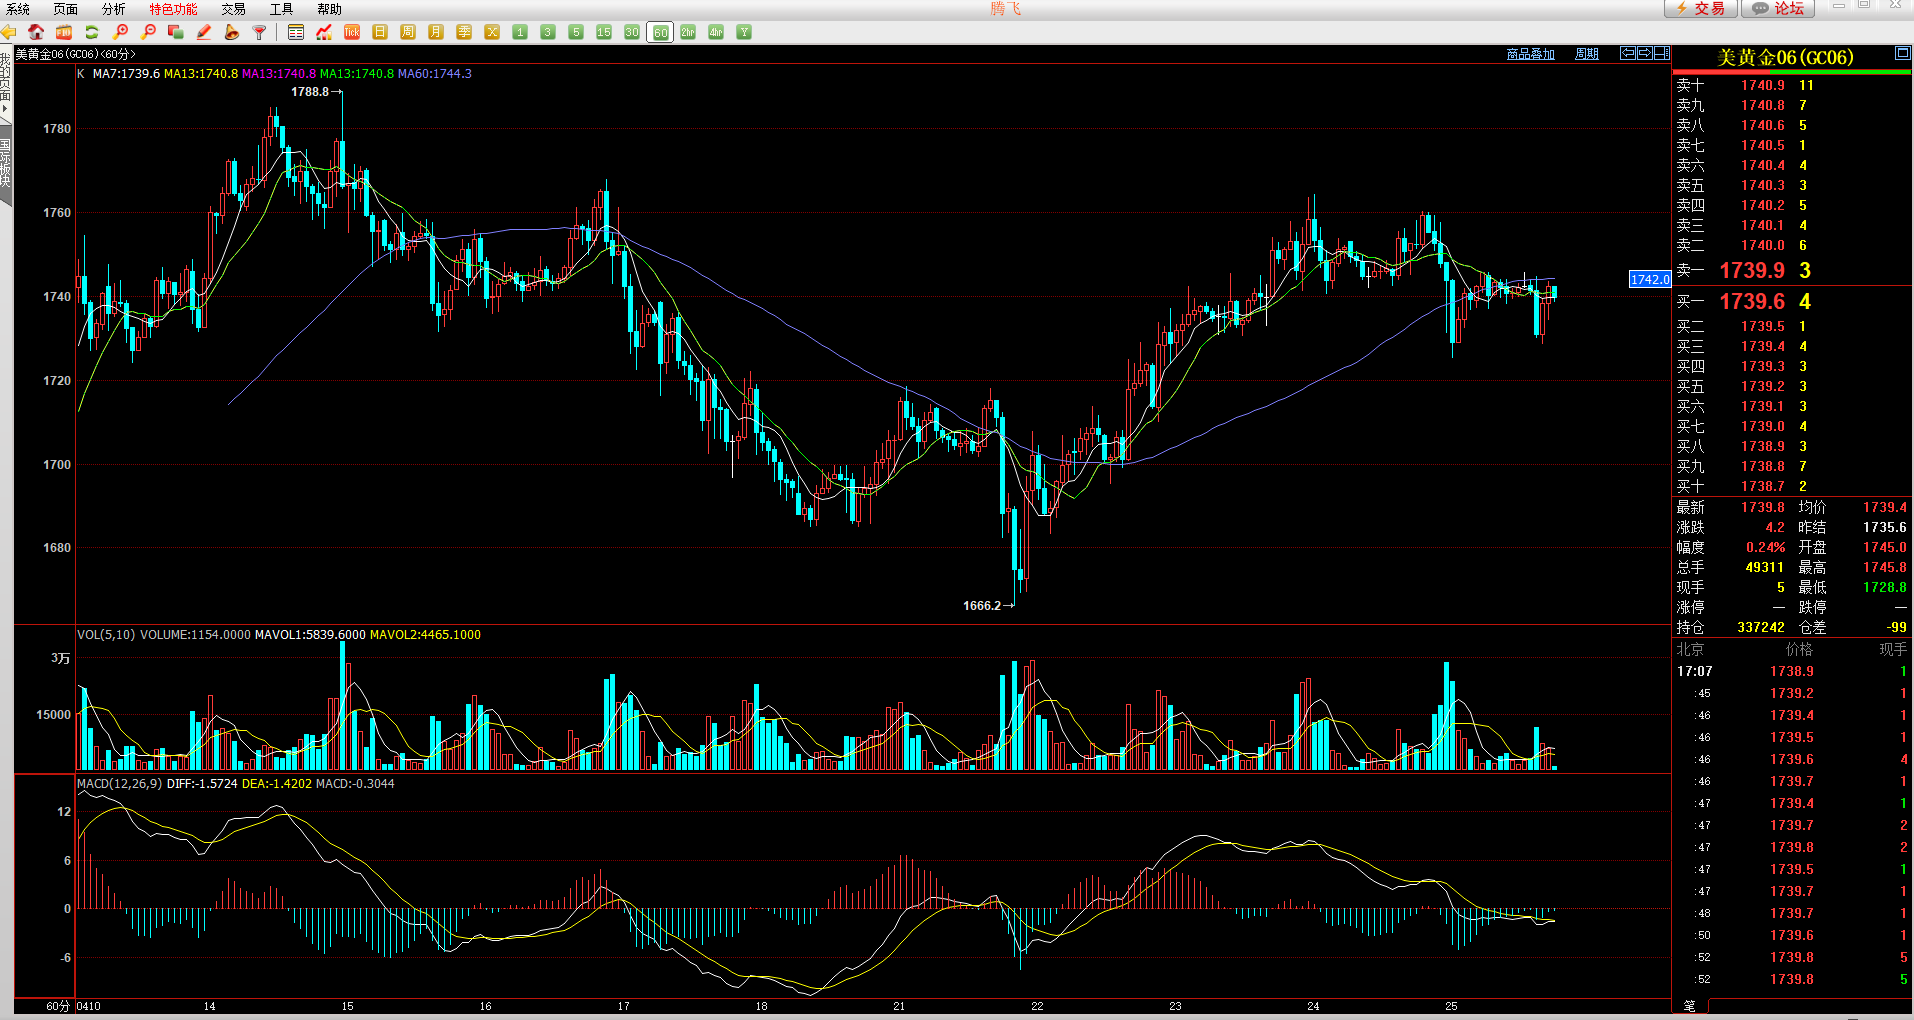Open the filter funnel icon
The height and width of the screenshot is (1020, 1914).
click(x=260, y=32)
